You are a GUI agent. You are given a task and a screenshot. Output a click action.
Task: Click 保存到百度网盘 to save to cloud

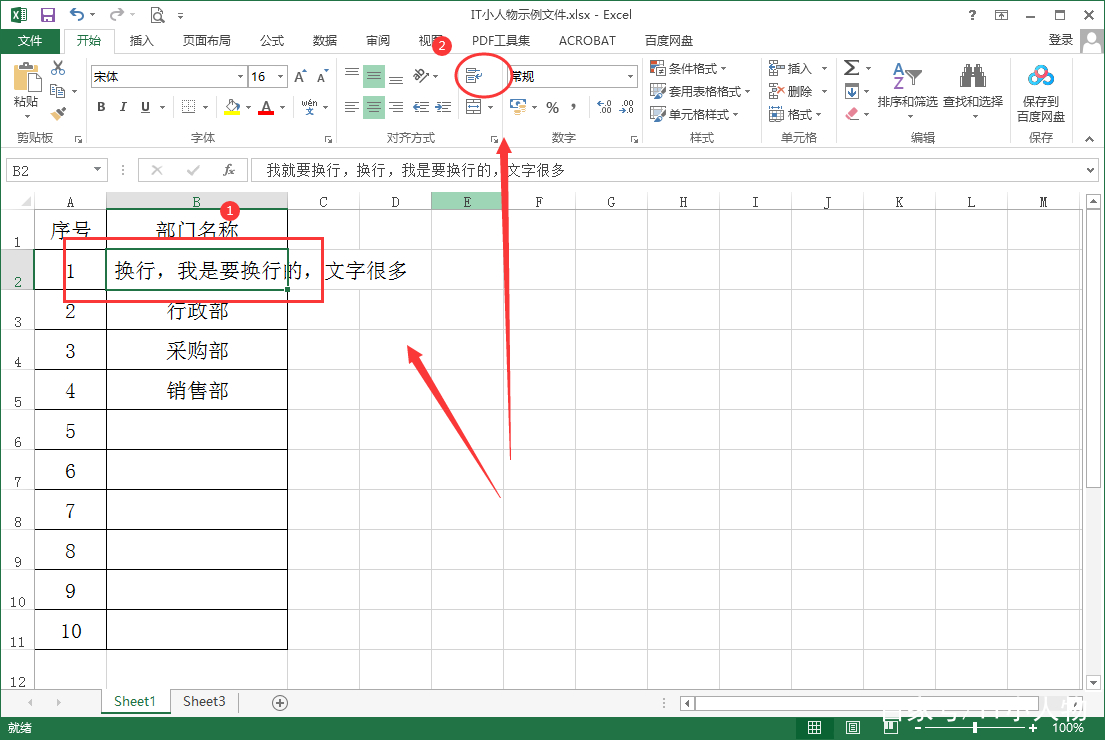click(1041, 90)
